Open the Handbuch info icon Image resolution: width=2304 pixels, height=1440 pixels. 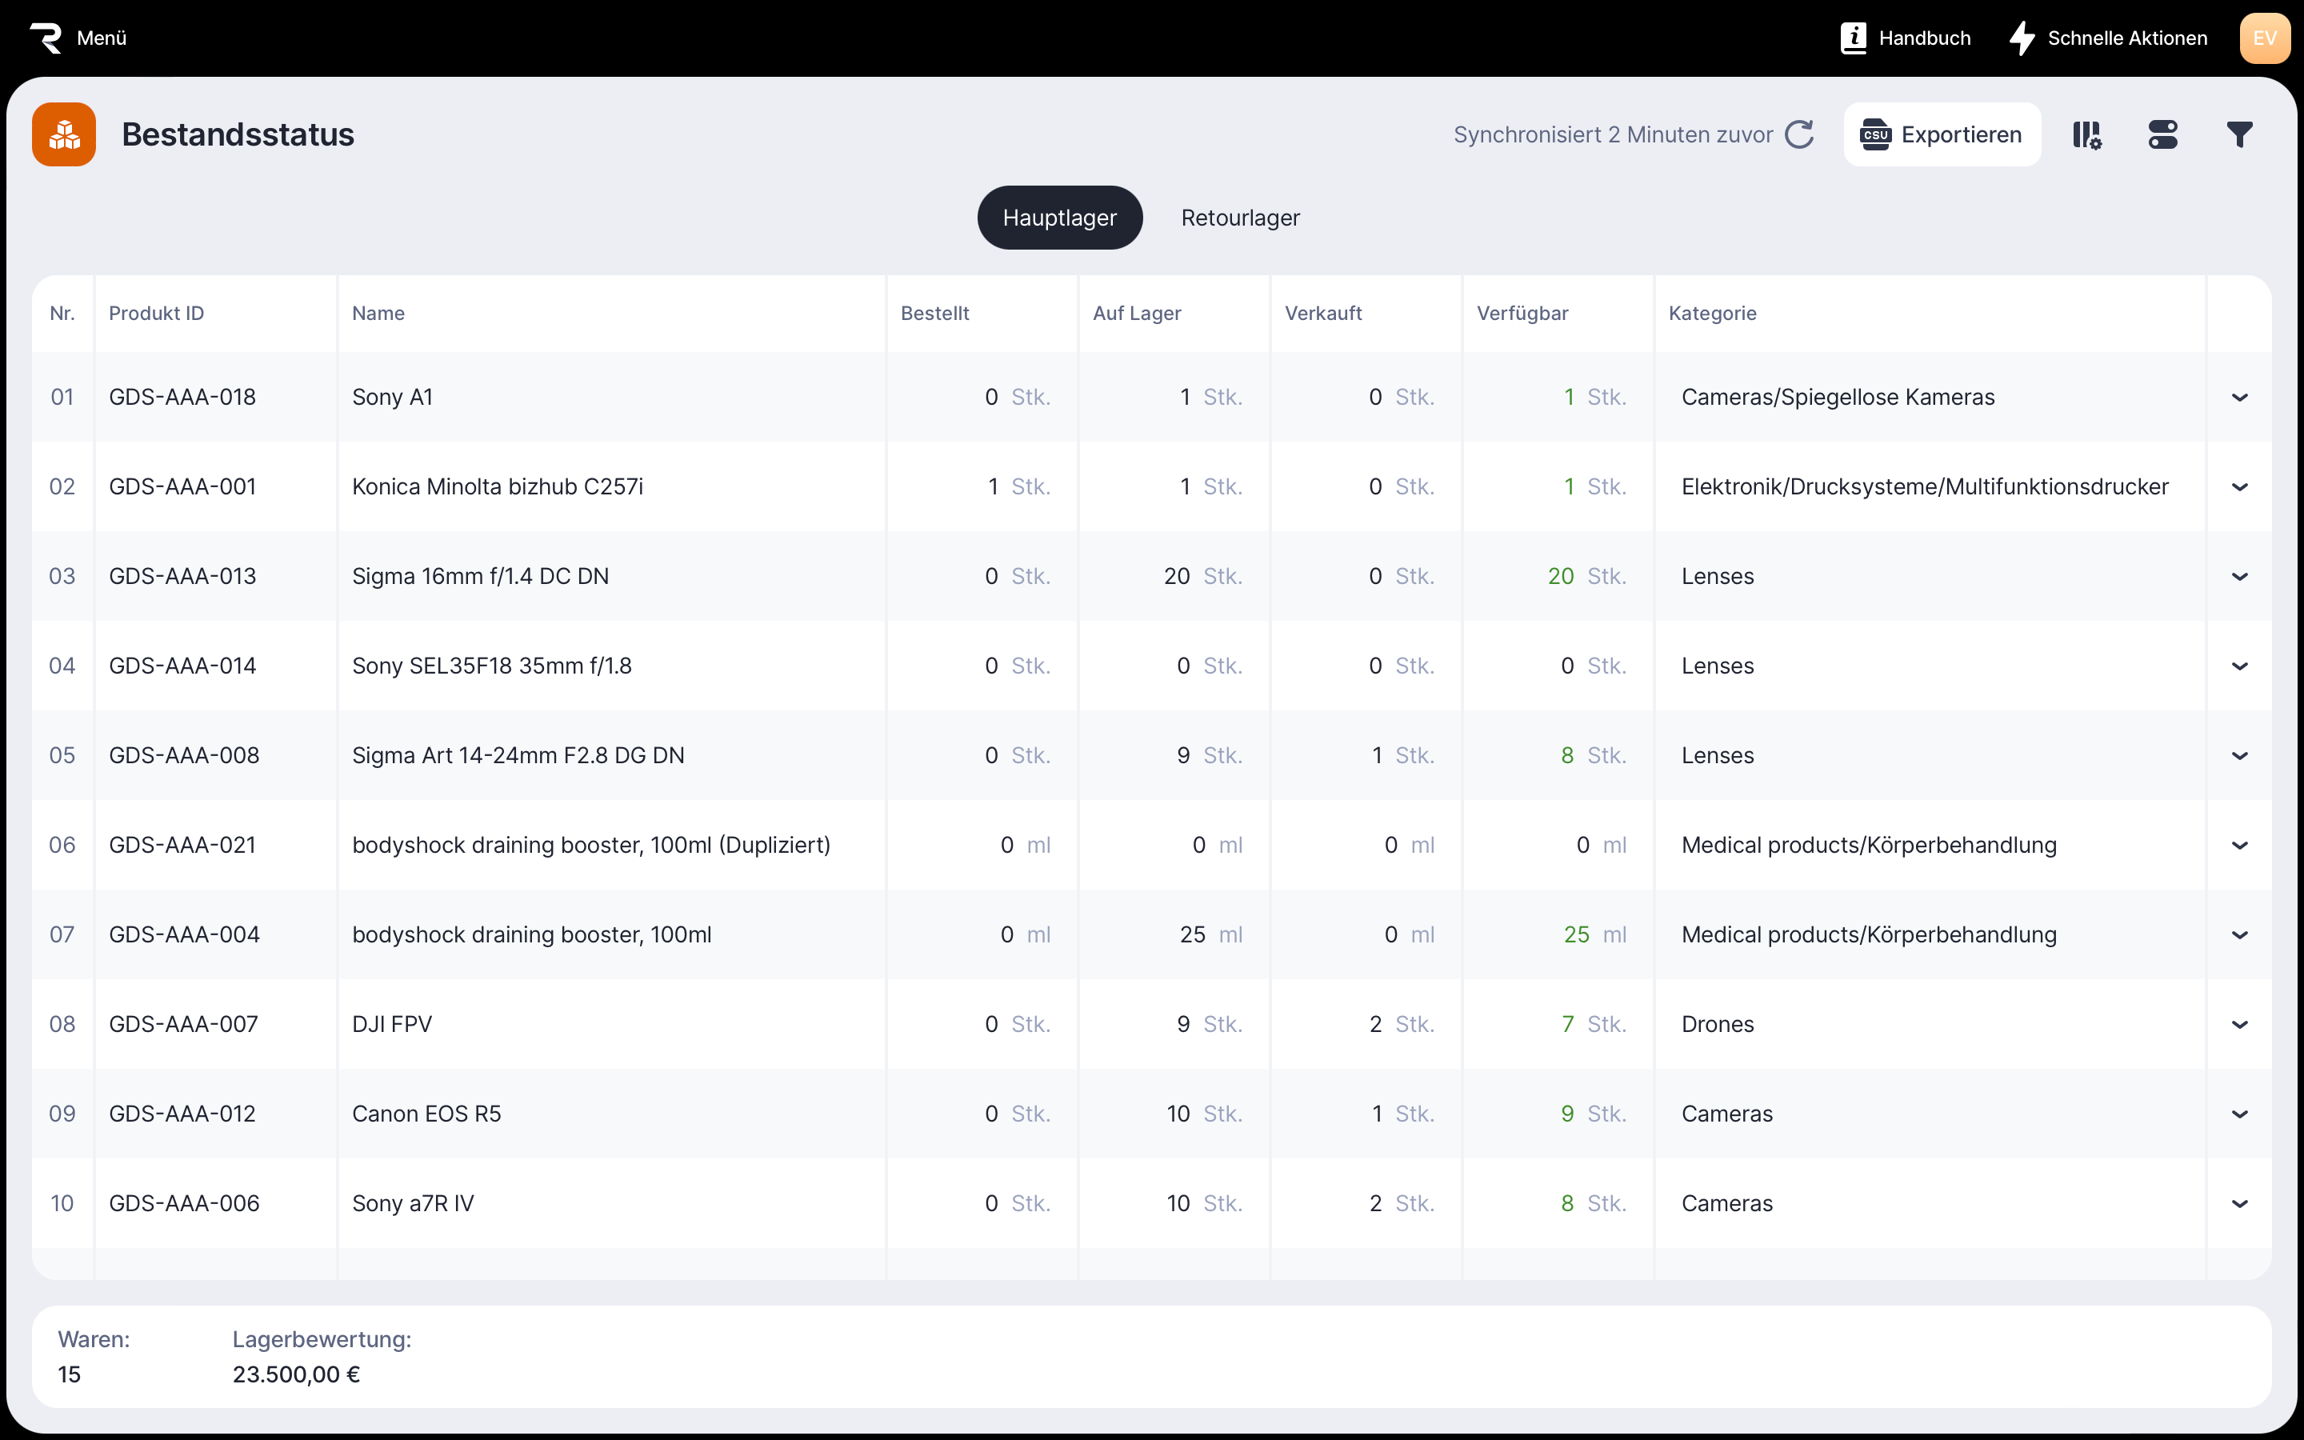click(1853, 38)
